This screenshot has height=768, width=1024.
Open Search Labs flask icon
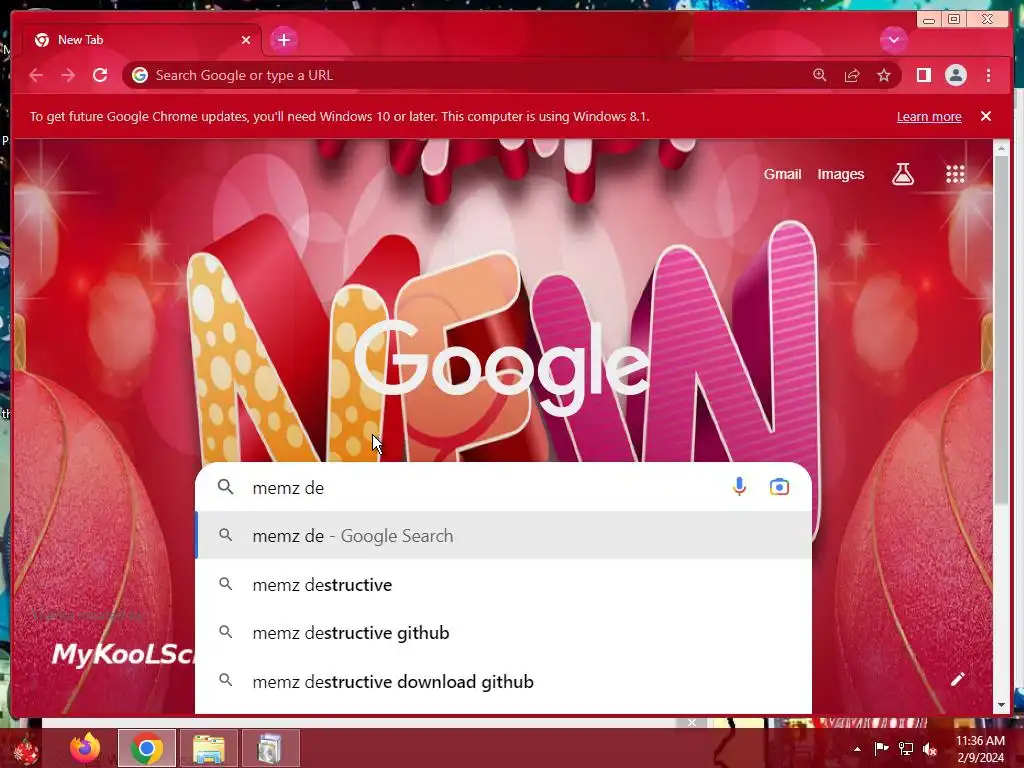[903, 174]
